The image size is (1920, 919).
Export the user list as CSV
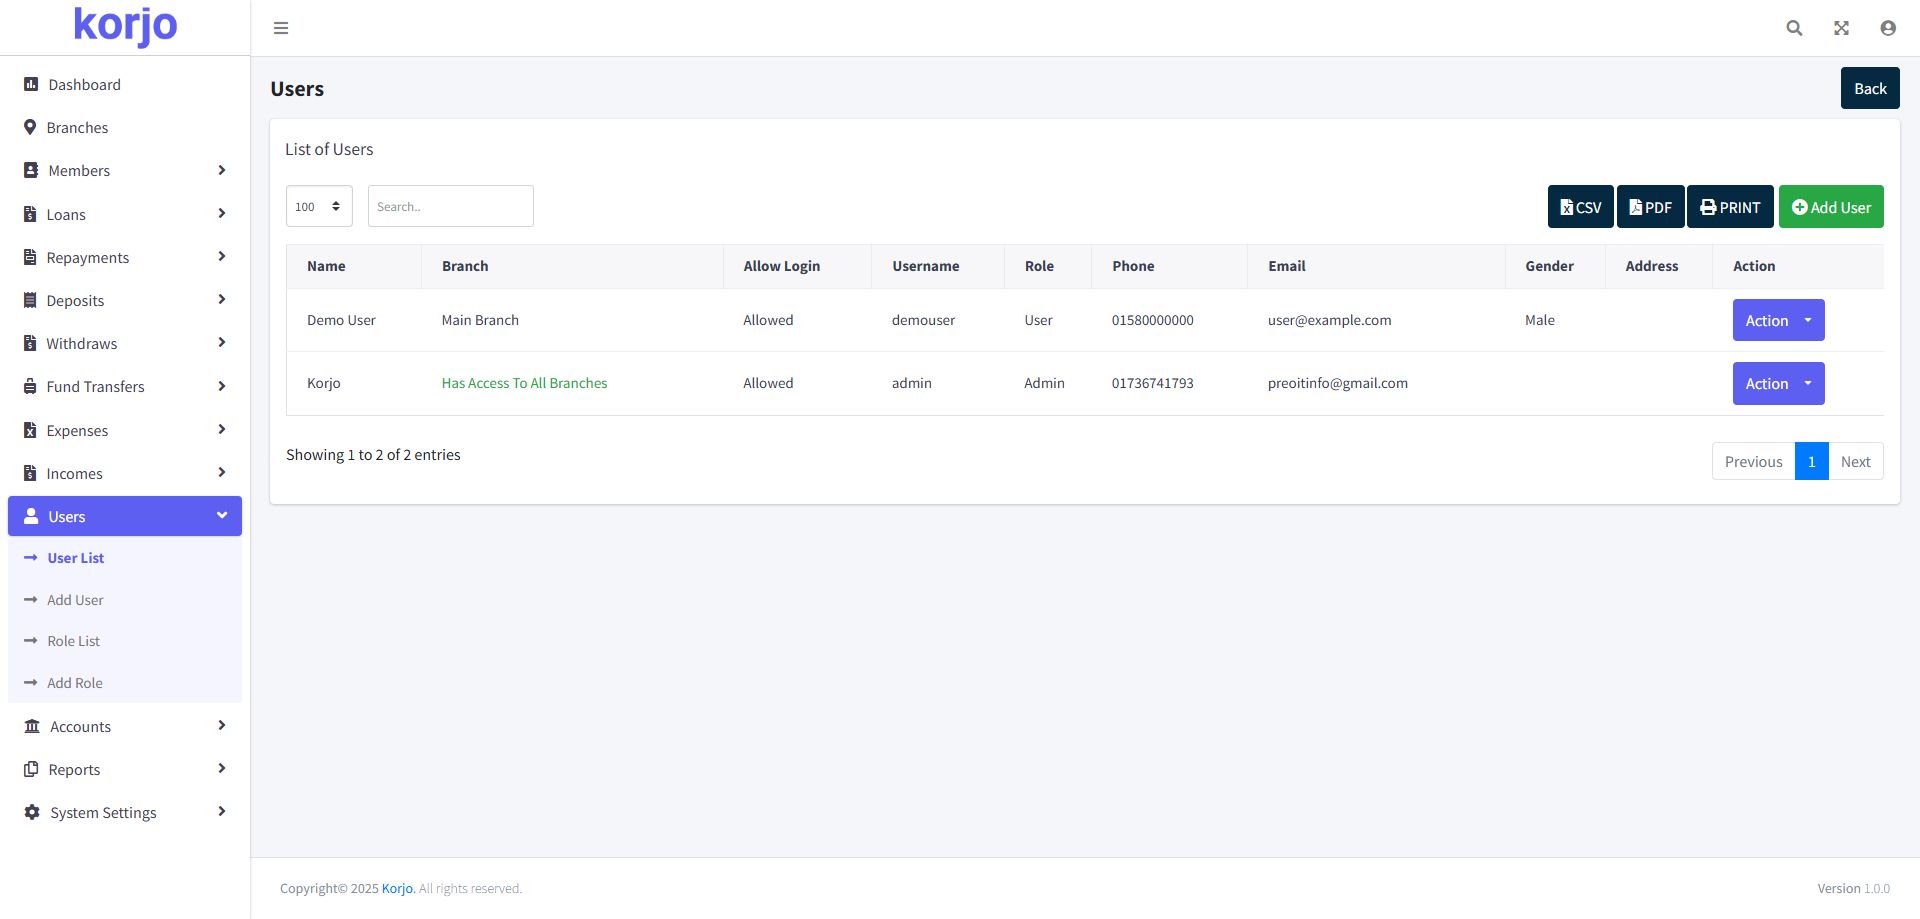coord(1580,207)
